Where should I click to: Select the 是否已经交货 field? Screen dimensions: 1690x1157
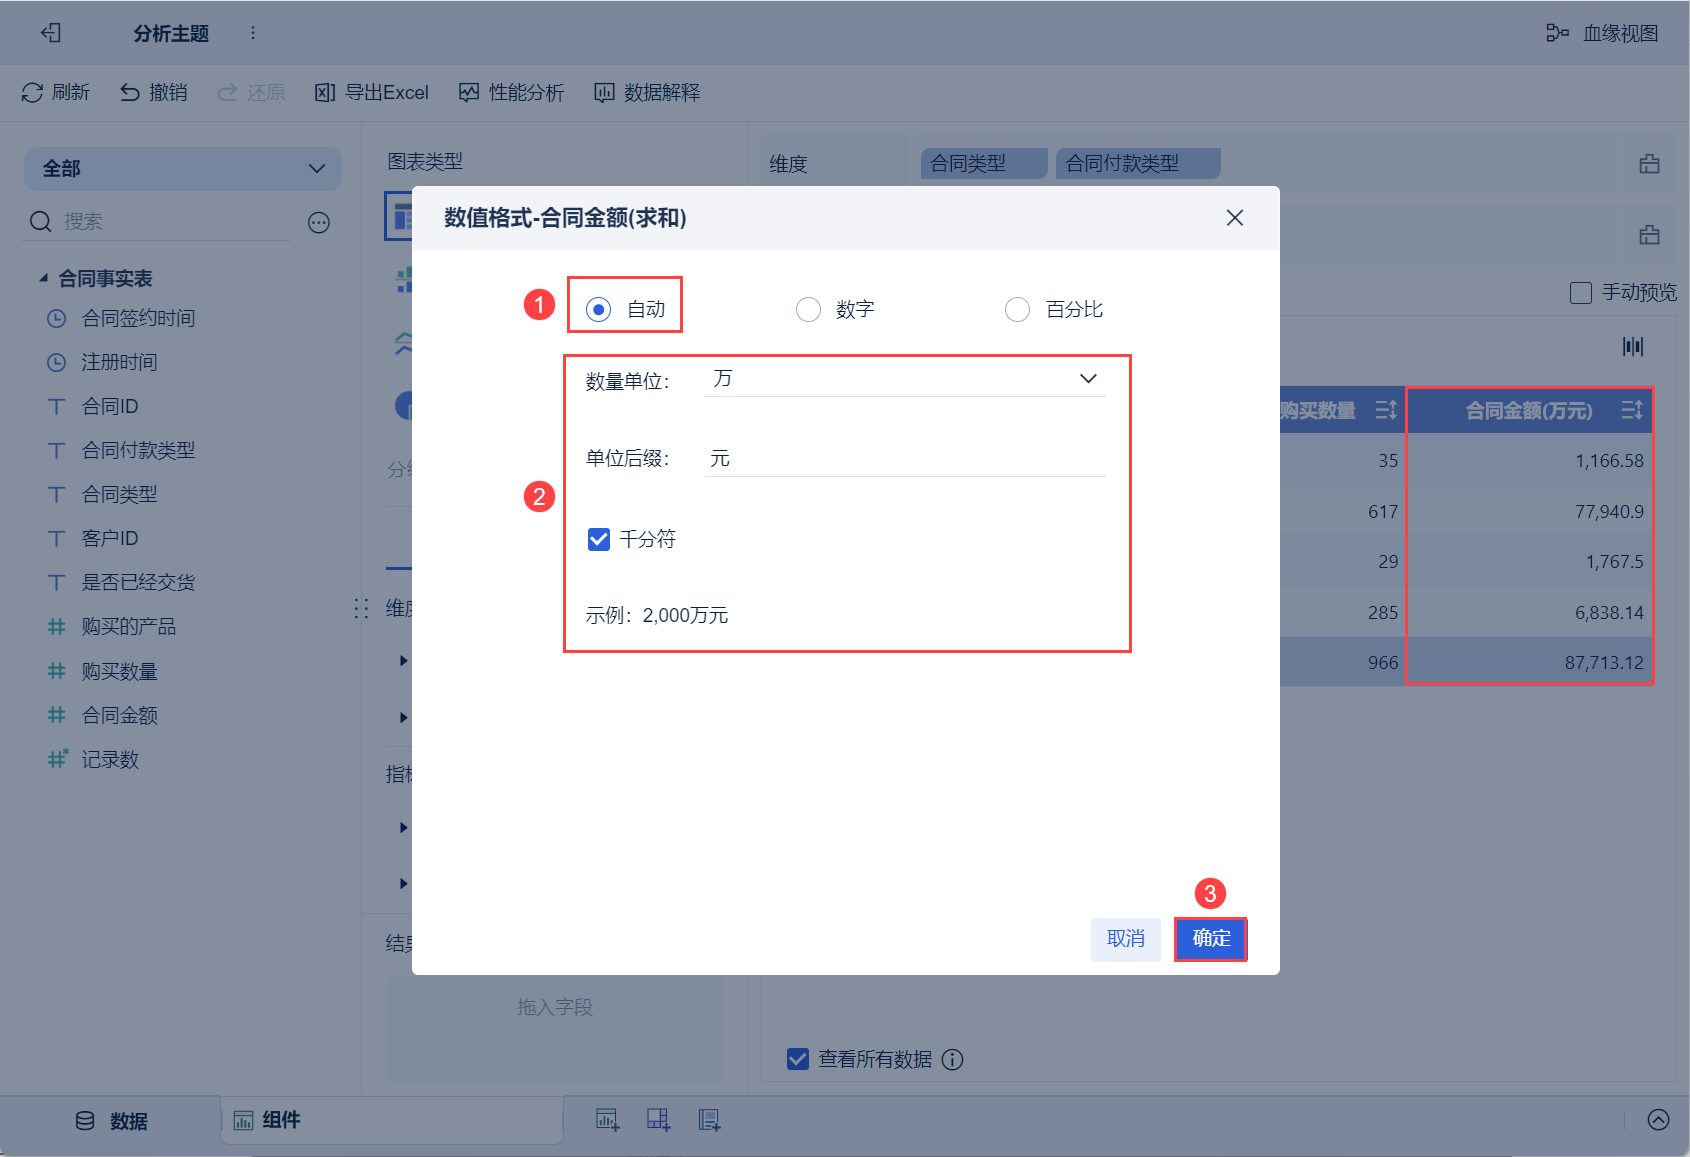point(122,582)
